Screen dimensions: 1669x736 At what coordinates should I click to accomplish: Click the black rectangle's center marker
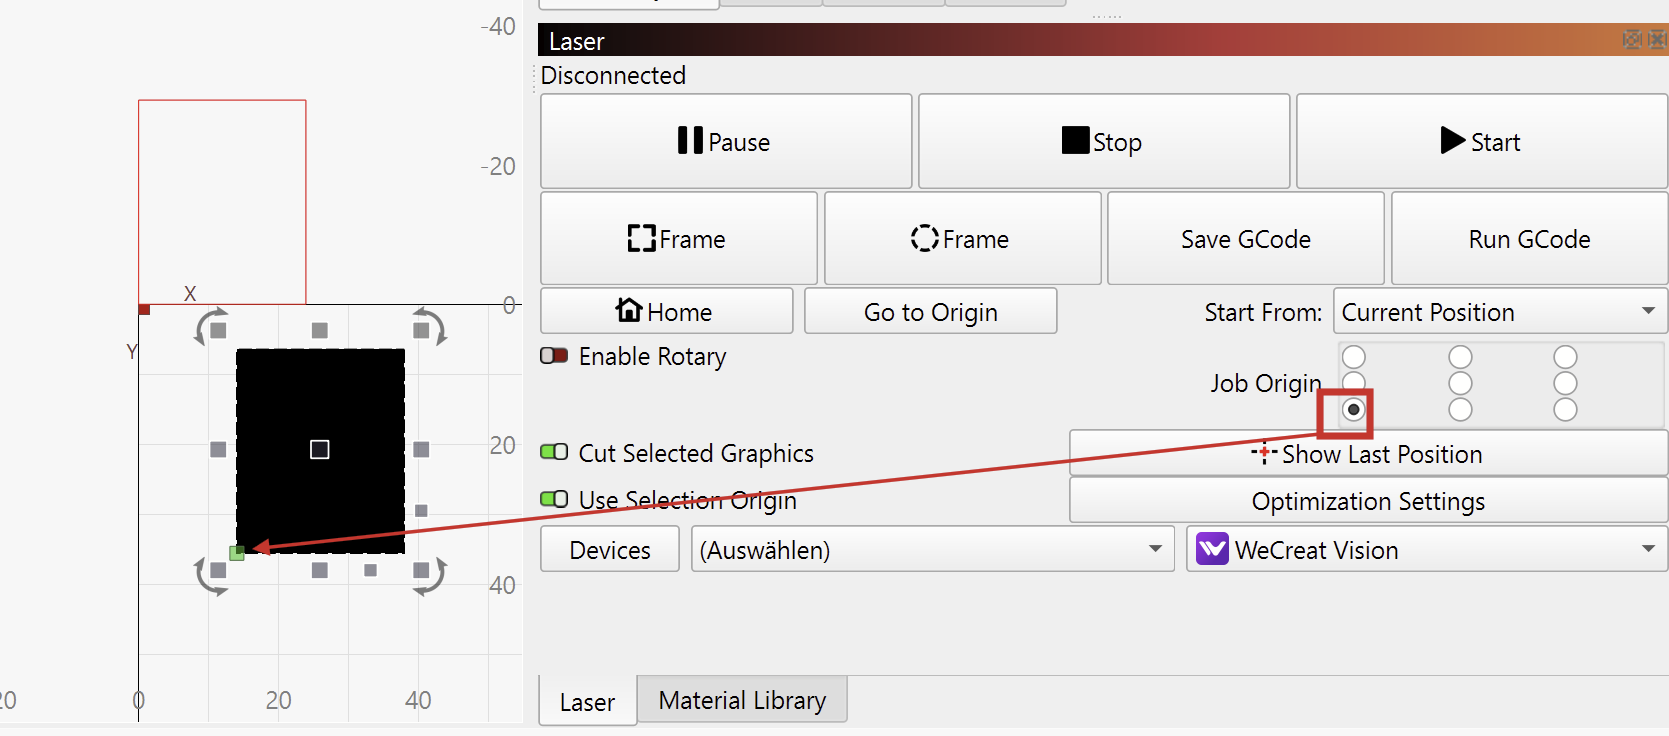coord(320,450)
